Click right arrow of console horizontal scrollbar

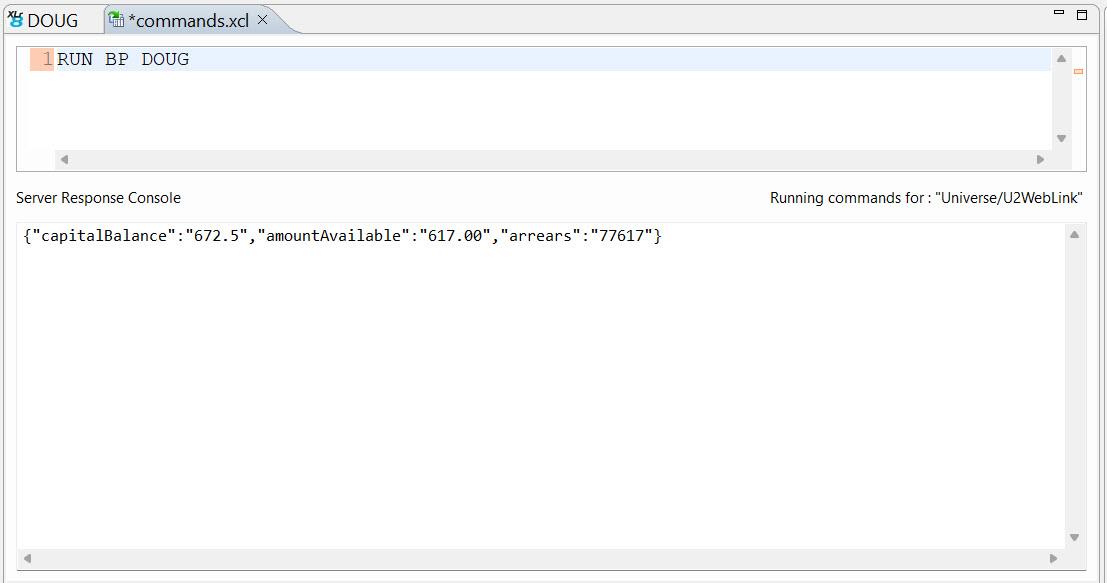click(1053, 558)
